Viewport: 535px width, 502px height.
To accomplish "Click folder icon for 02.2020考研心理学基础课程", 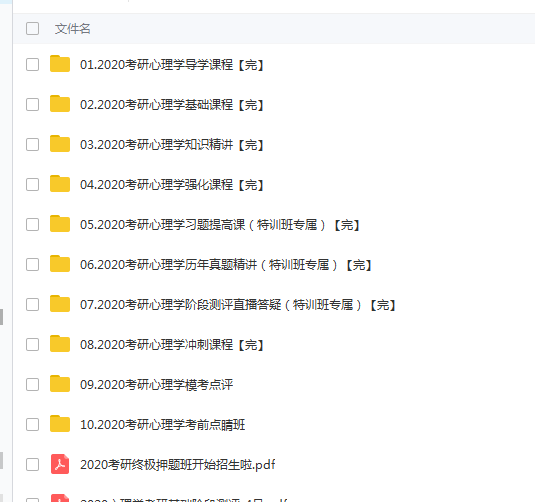I will click(60, 104).
